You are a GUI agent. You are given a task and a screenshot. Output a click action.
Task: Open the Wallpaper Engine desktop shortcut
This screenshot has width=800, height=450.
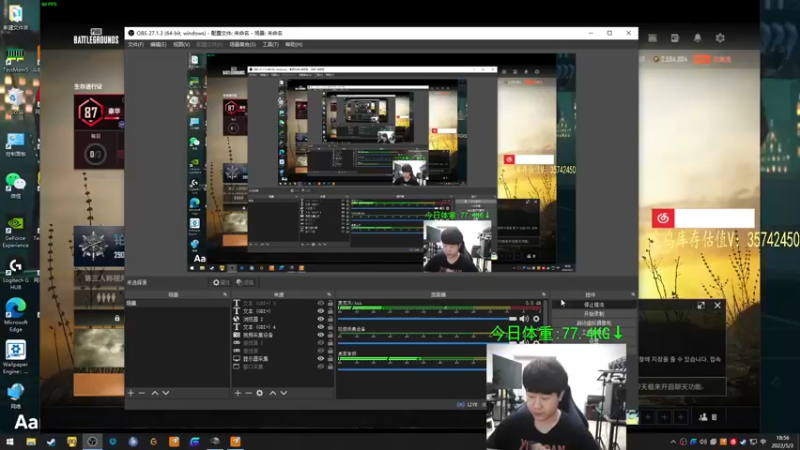coord(16,357)
